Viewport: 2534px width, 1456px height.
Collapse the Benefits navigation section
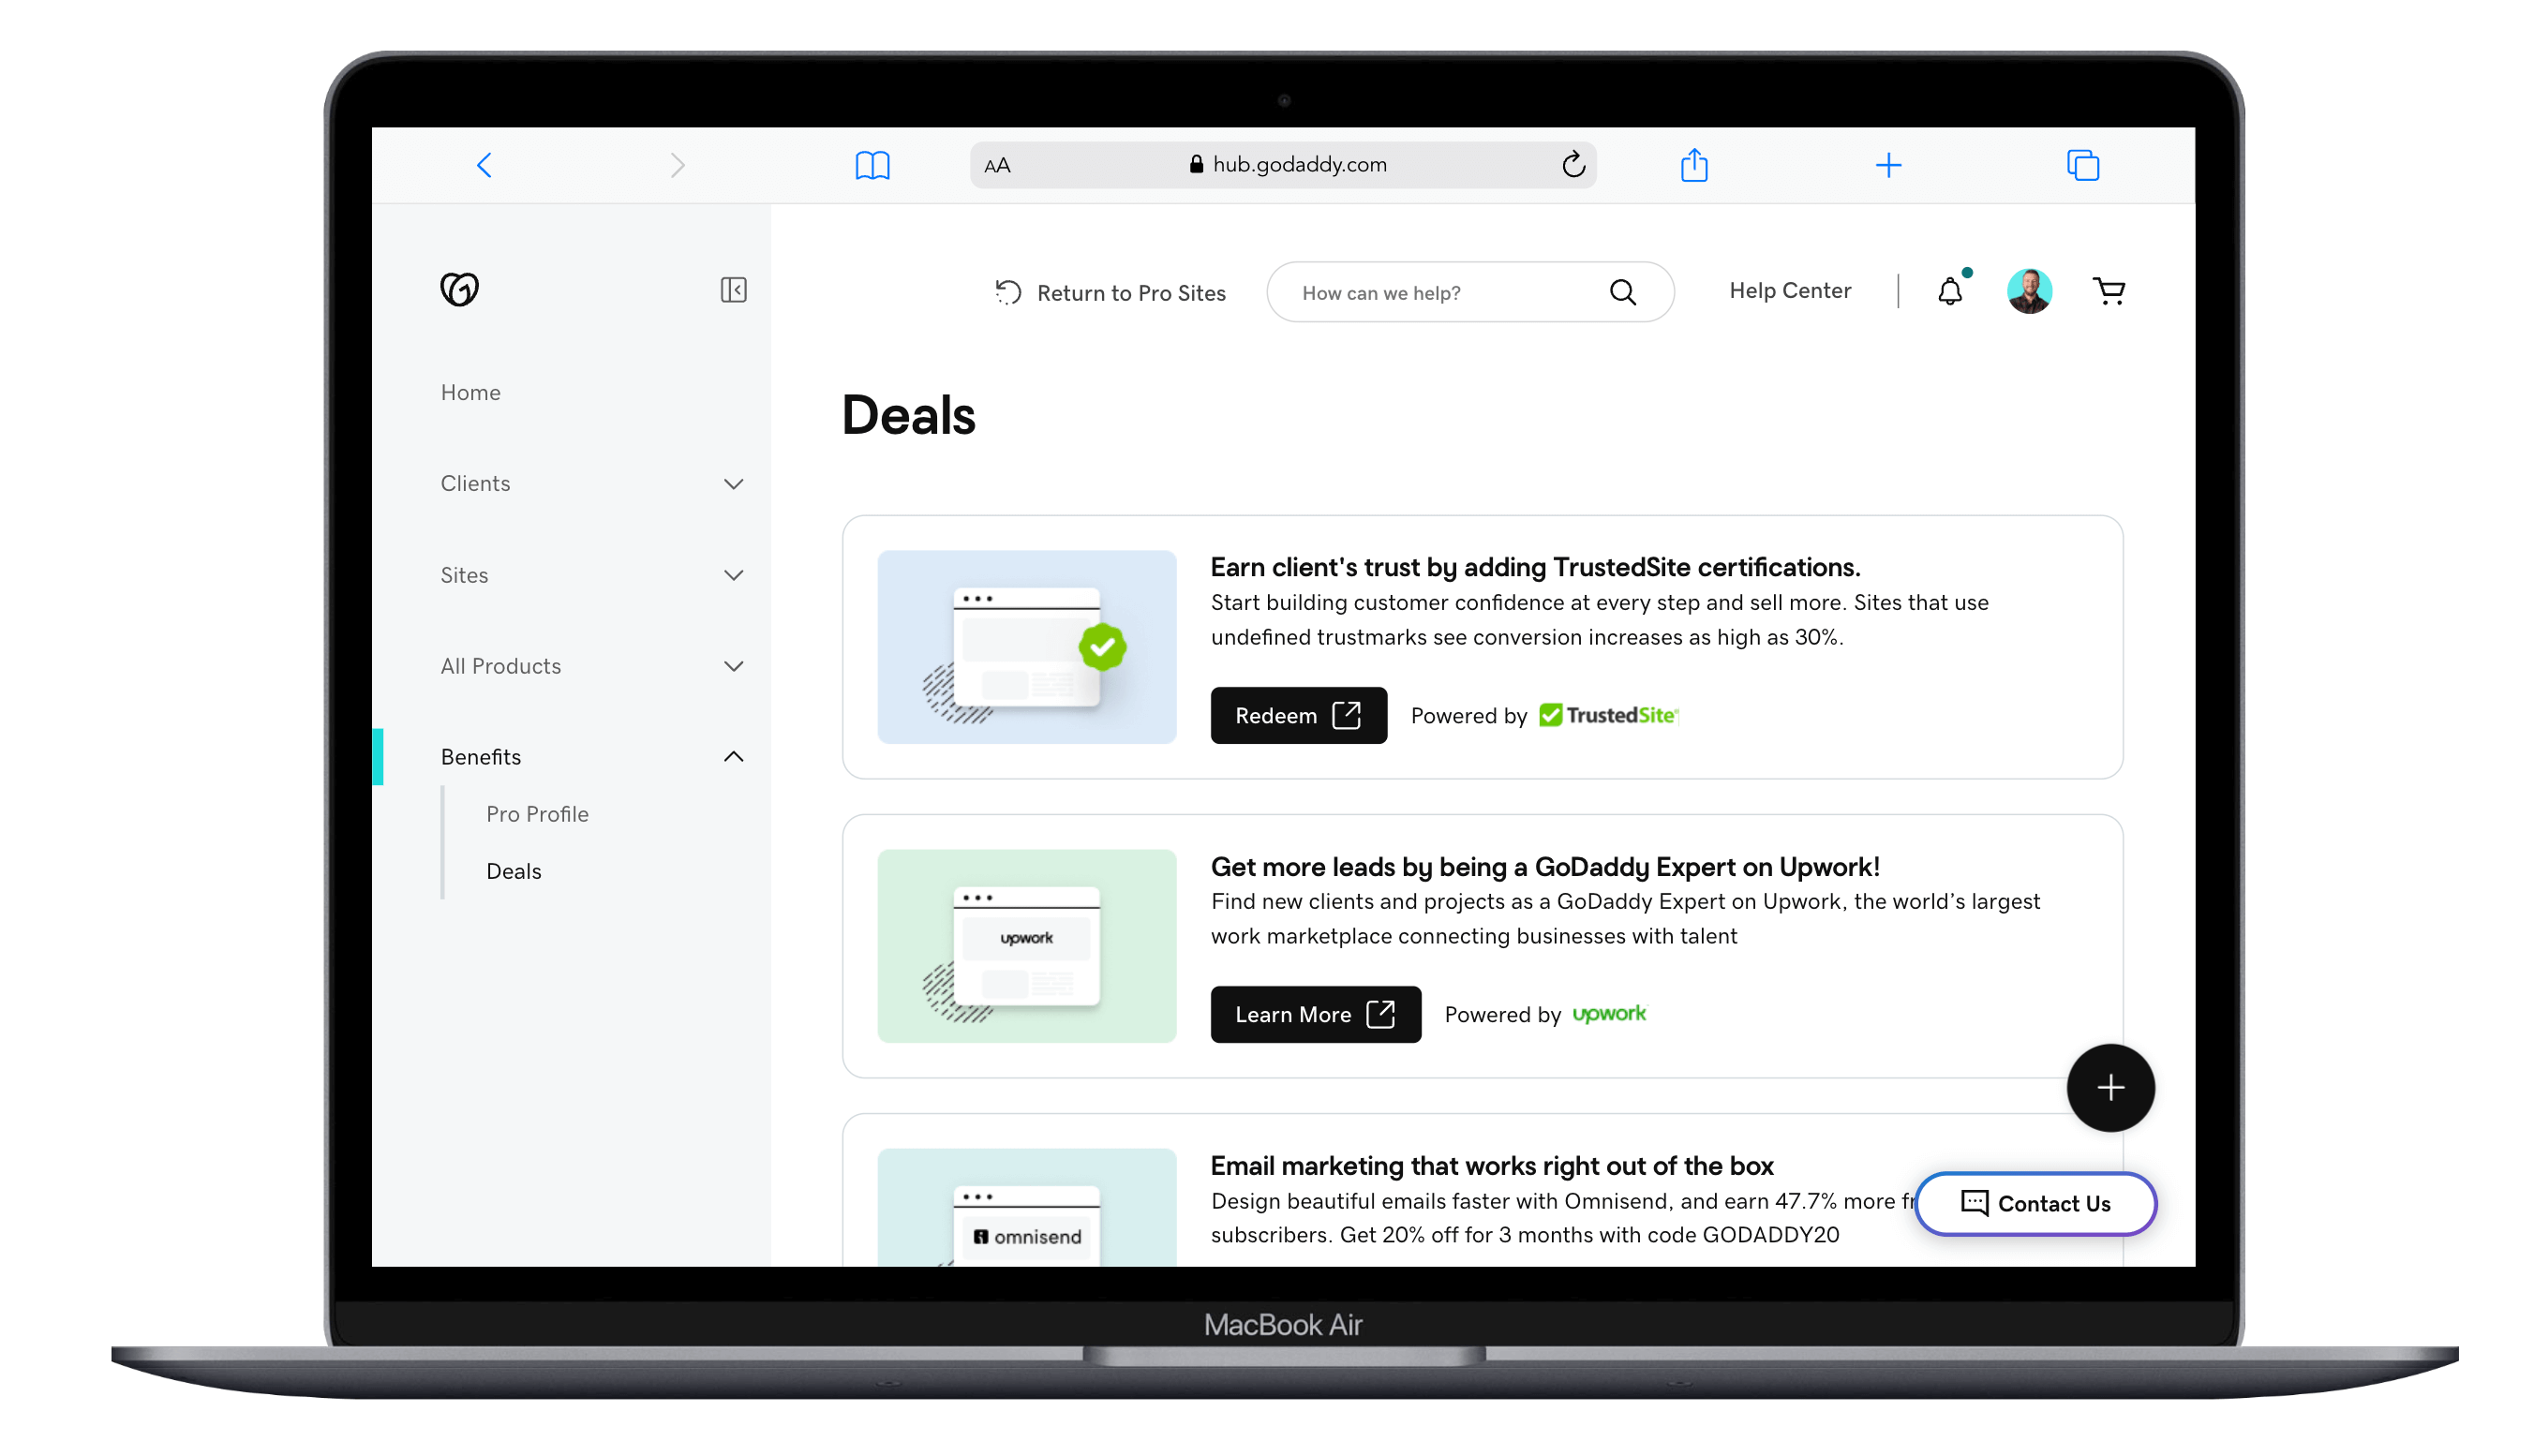pos(733,755)
